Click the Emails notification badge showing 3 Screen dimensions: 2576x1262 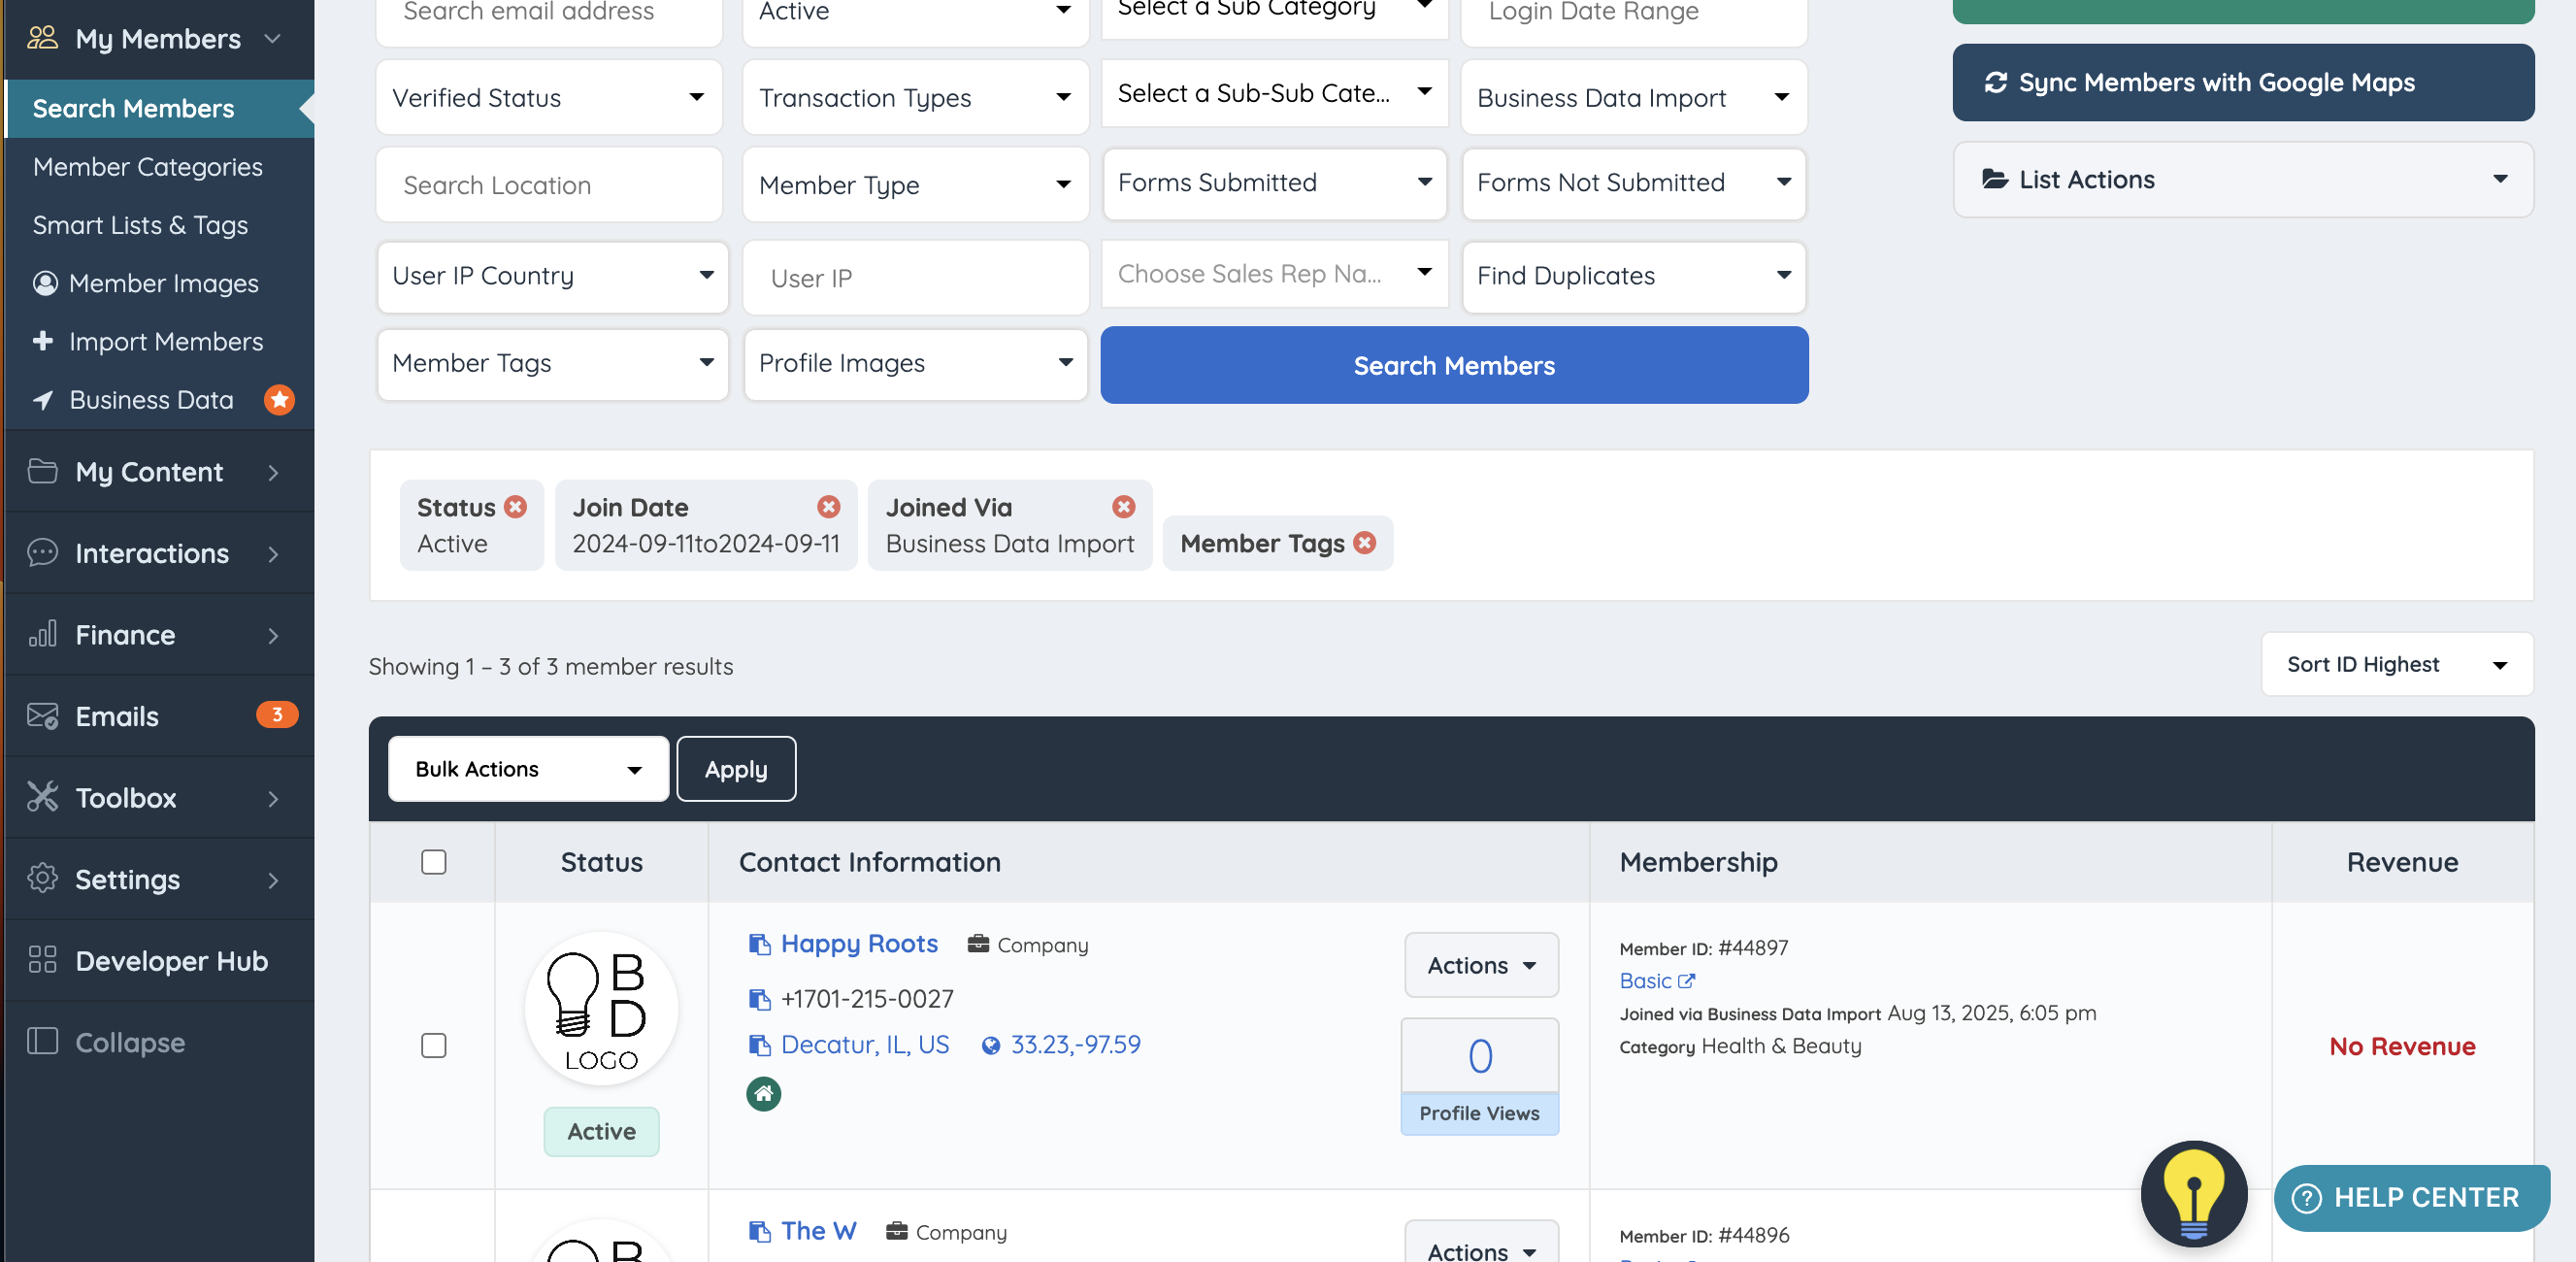(276, 715)
